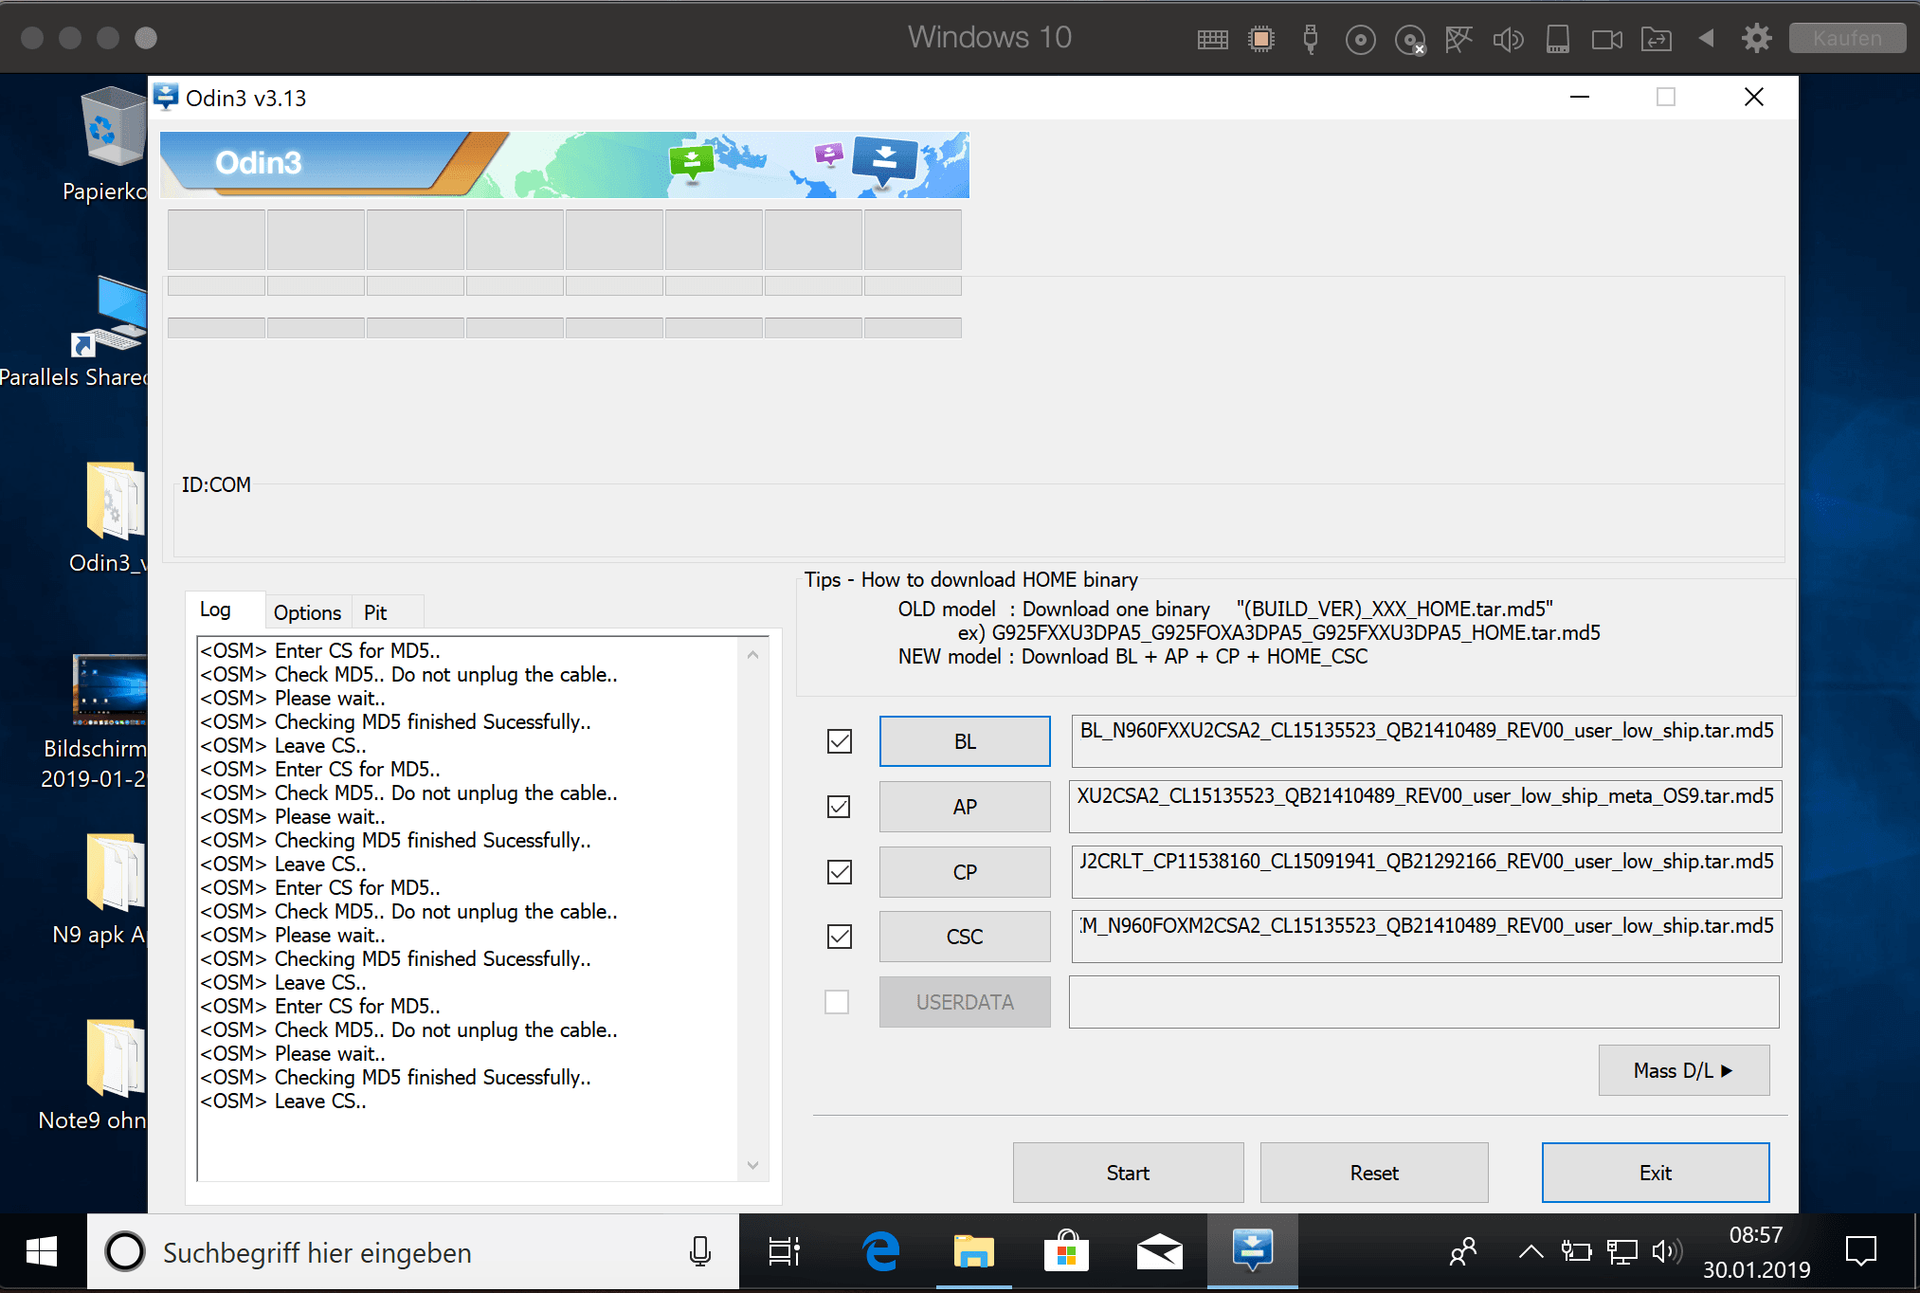Screen dimensions: 1920x1293
Task: Open the Parallels microphone/USB icon in title bar
Action: coord(1310,39)
